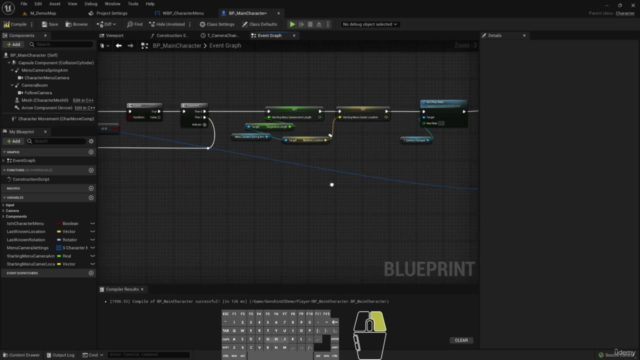The height and width of the screenshot is (360, 640).
Task: Switch to T_CameraChange timeline tab
Action: click(223, 36)
